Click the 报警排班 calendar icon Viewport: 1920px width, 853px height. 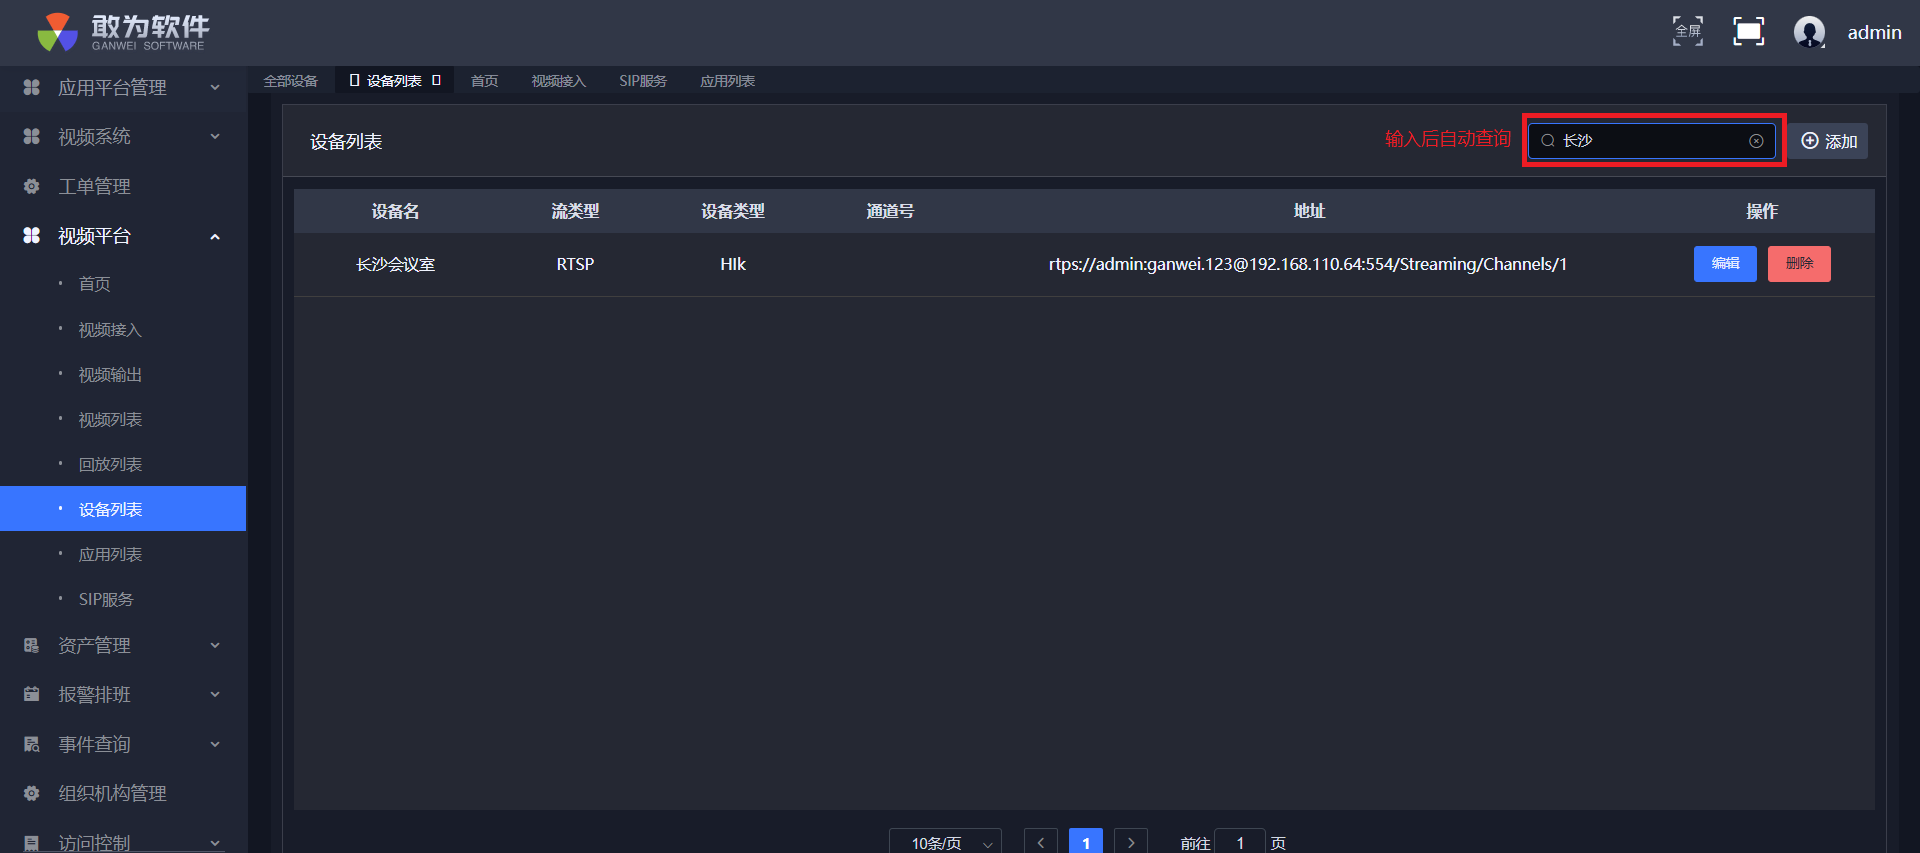(32, 694)
